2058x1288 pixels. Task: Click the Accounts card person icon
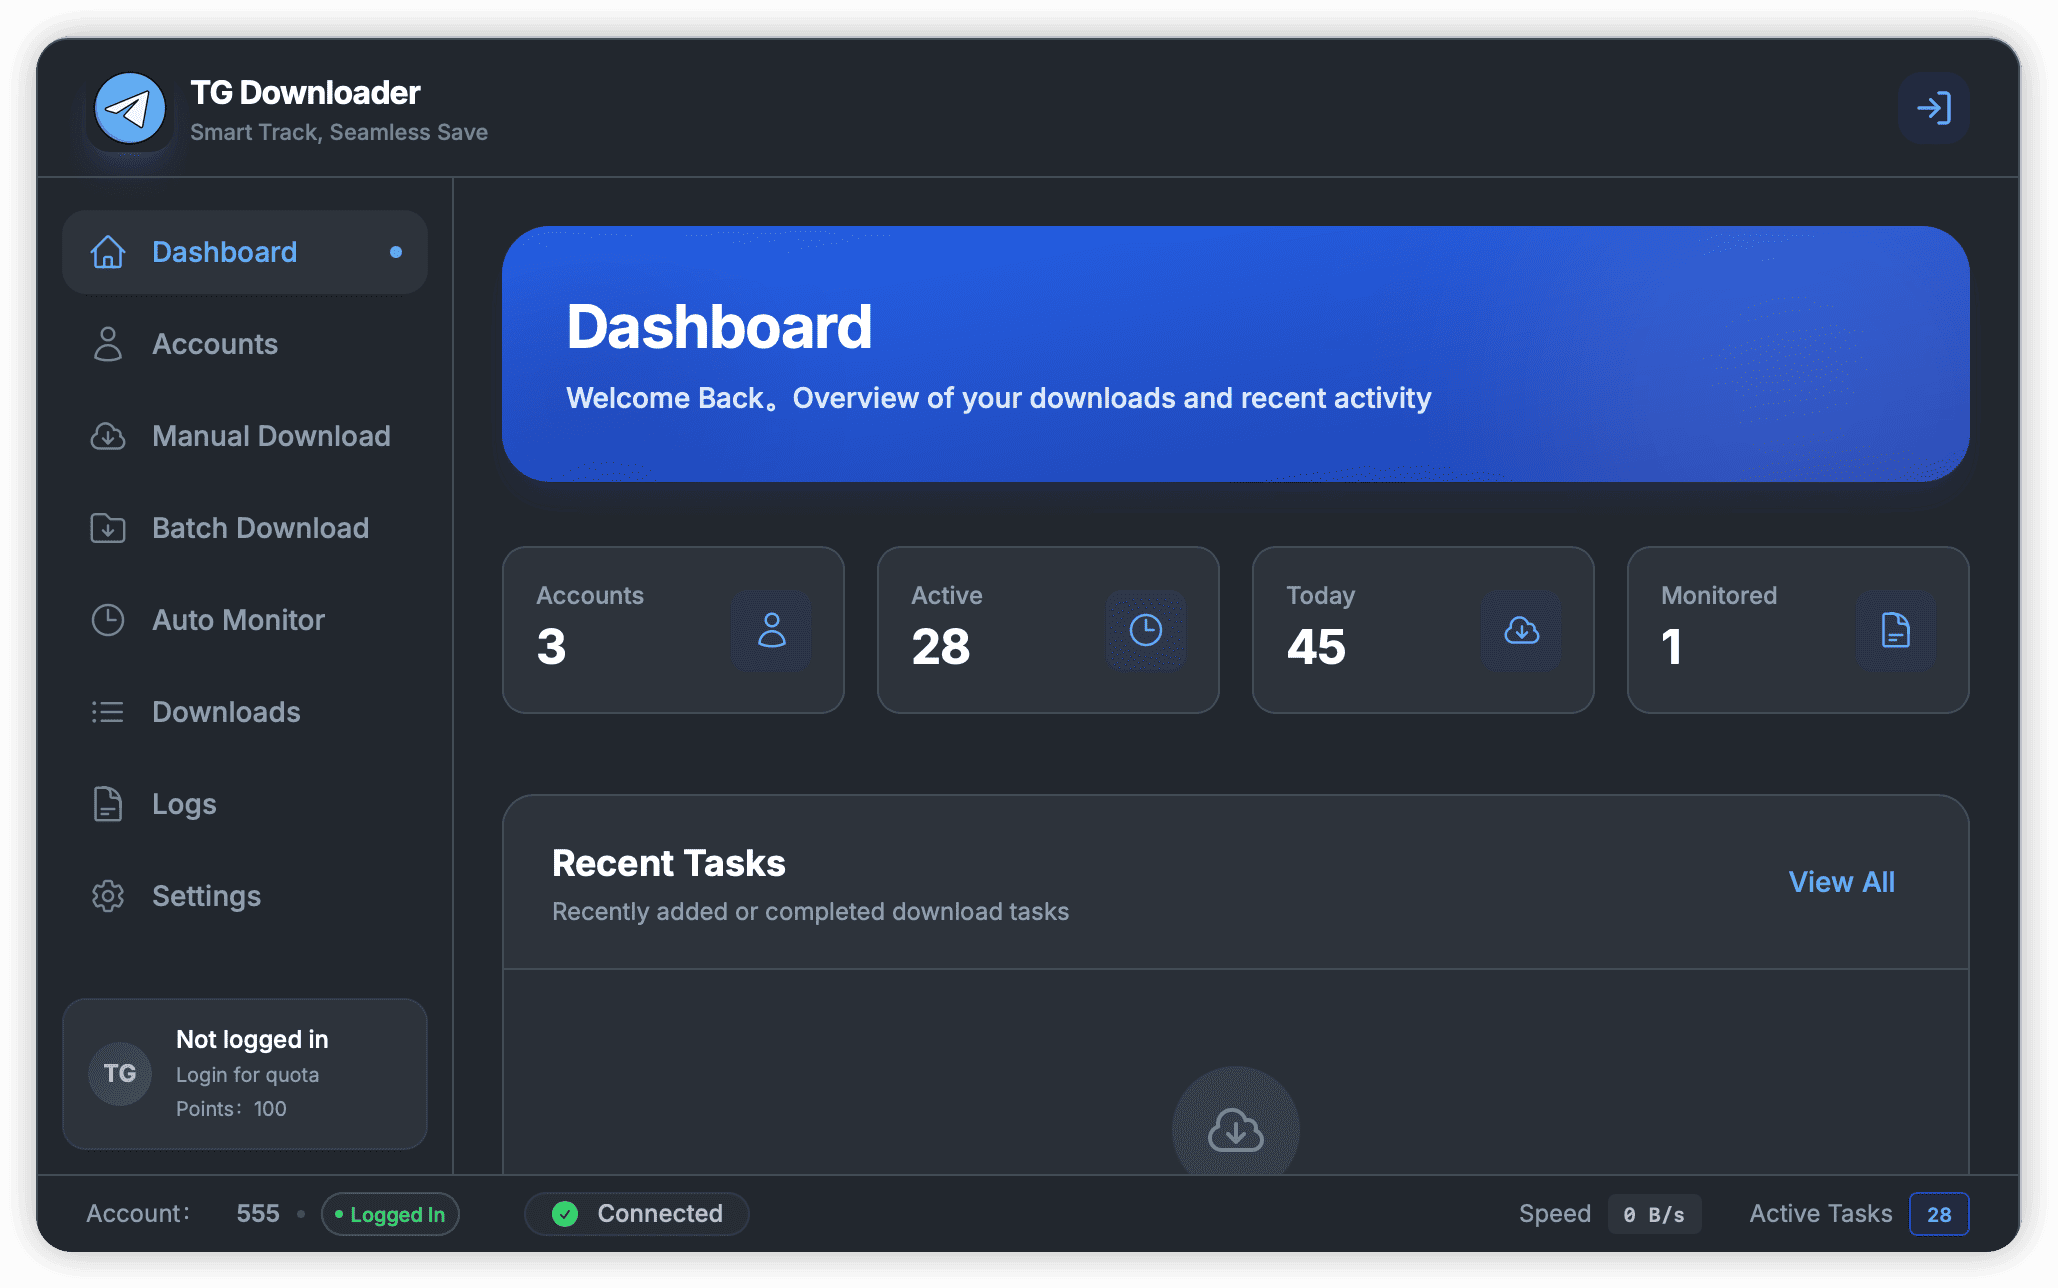point(772,630)
